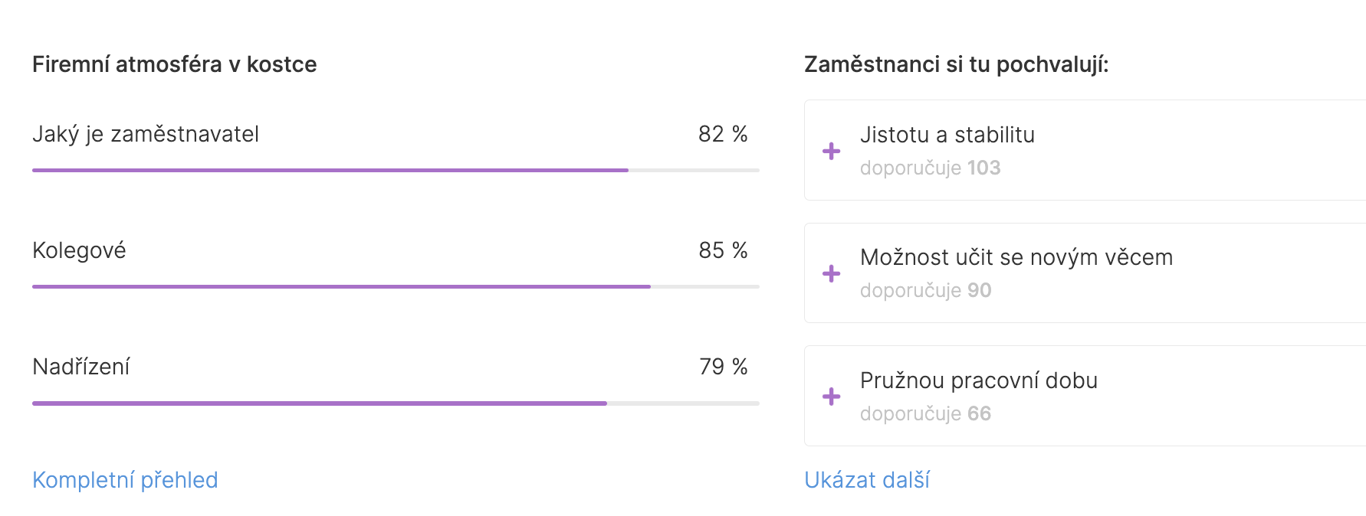Click the plus icon beside Pružnou pracovní dobu

click(831, 397)
